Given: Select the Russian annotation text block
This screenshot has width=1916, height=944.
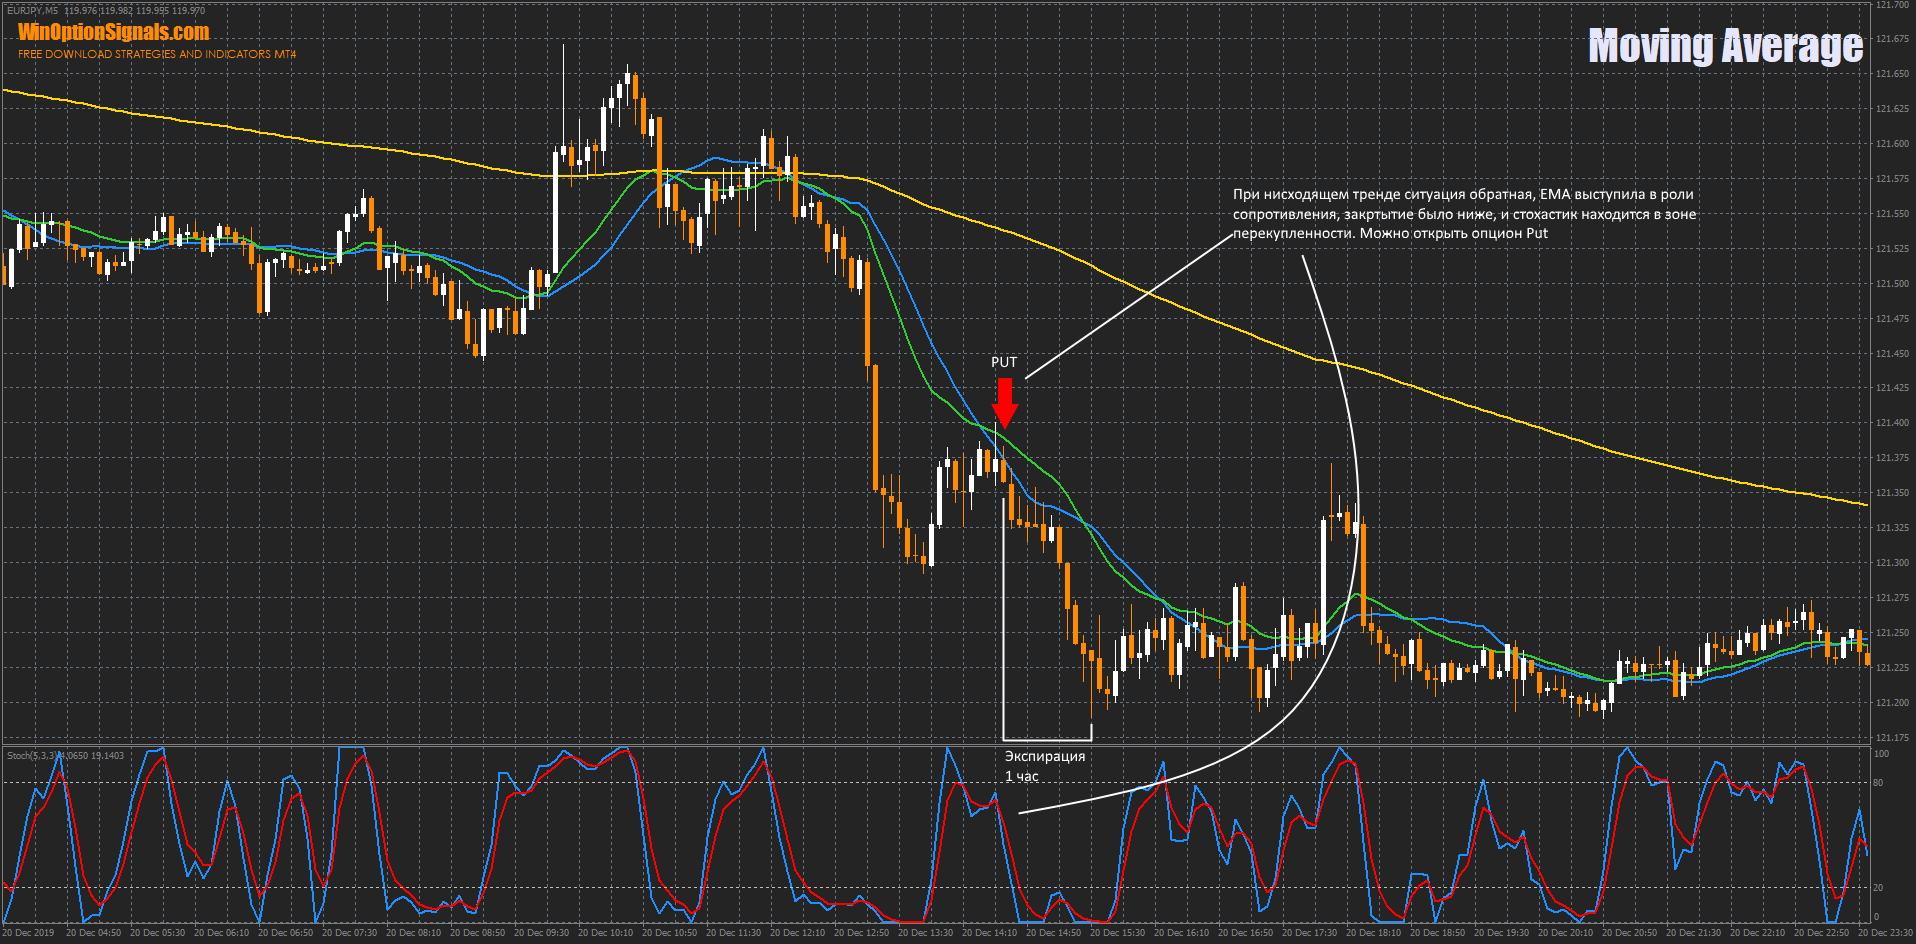Looking at the screenshot, I should tap(1463, 214).
